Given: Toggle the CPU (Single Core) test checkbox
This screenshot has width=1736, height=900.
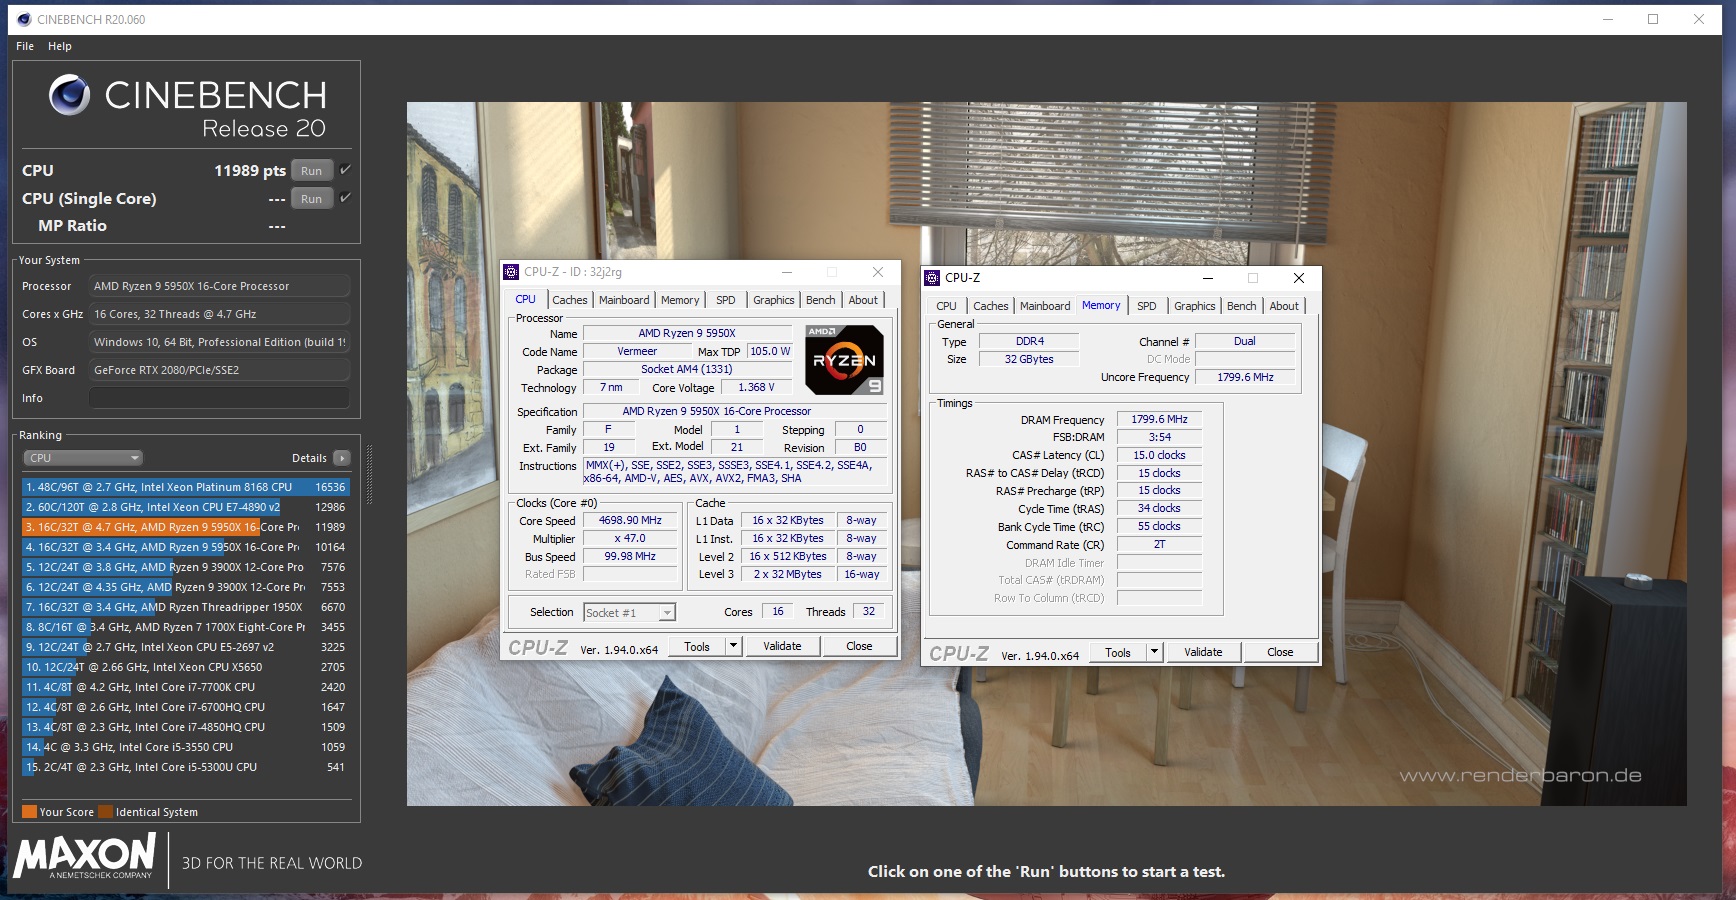Looking at the screenshot, I should tap(345, 198).
